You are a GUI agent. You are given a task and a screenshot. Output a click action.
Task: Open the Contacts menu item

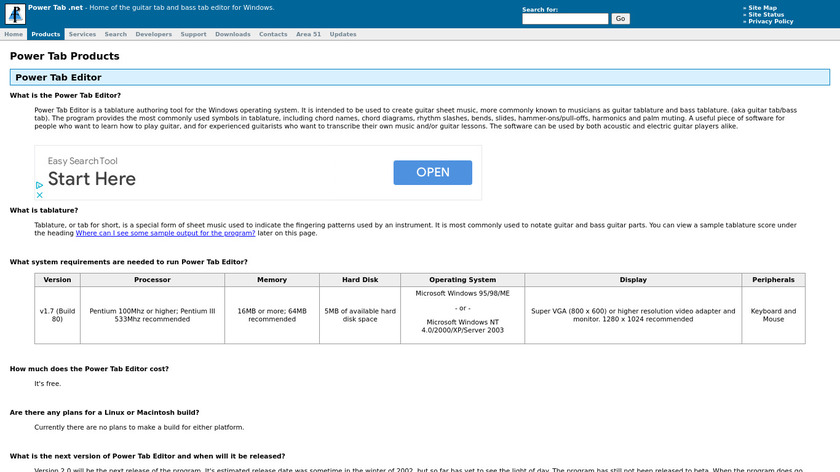click(273, 34)
